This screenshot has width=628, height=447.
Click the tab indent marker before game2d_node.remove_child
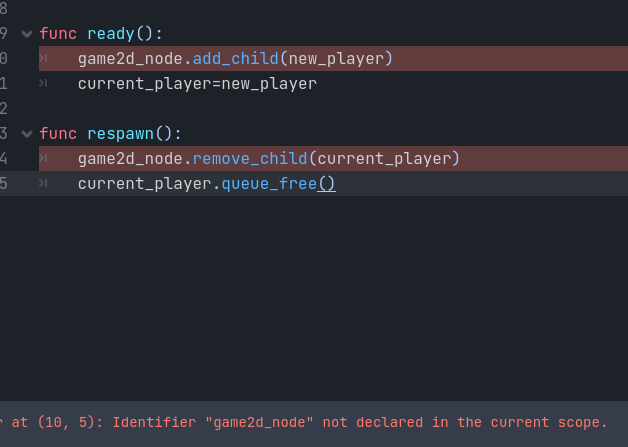(43, 159)
